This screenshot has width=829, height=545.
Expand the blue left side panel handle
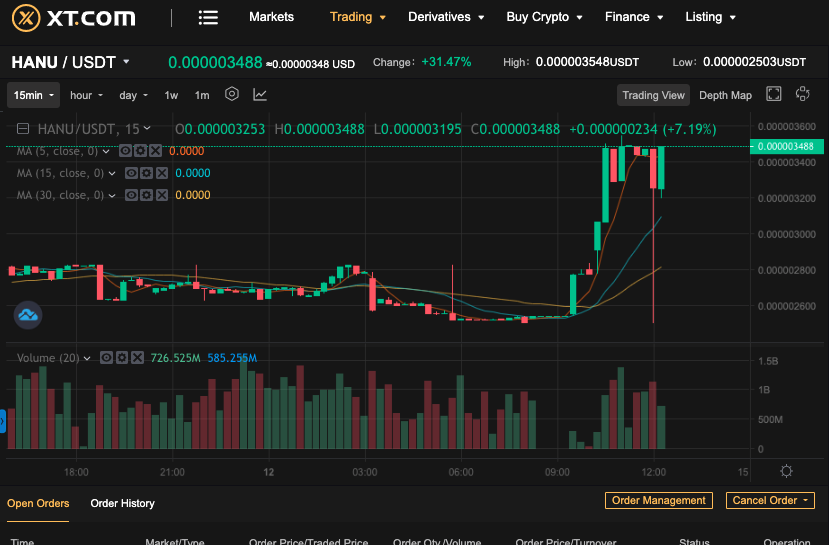[3, 421]
